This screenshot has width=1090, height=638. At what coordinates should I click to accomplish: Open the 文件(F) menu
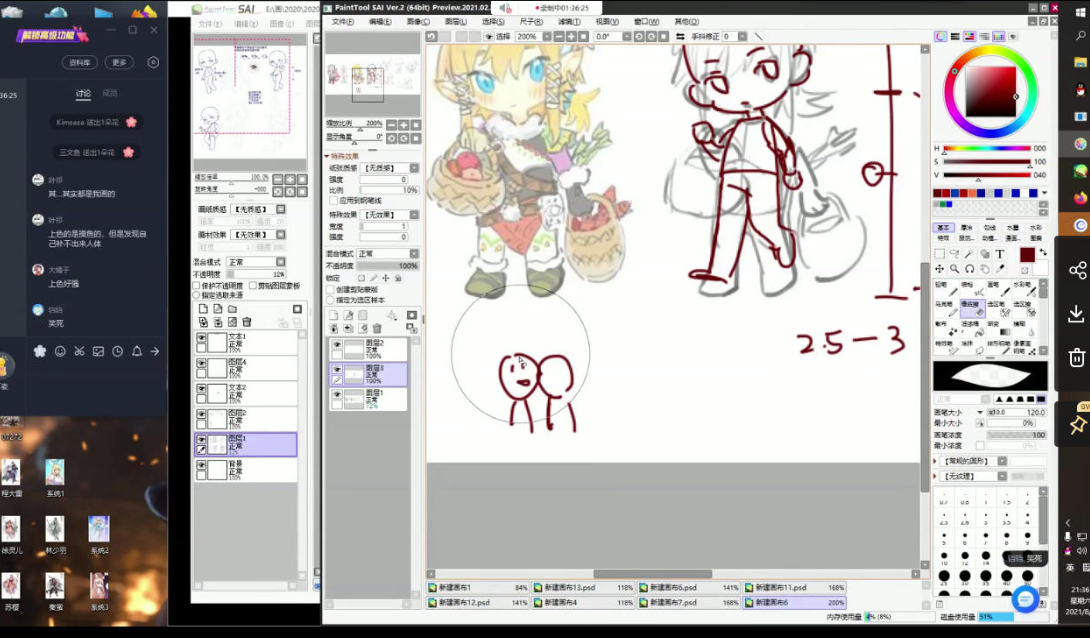pos(343,22)
